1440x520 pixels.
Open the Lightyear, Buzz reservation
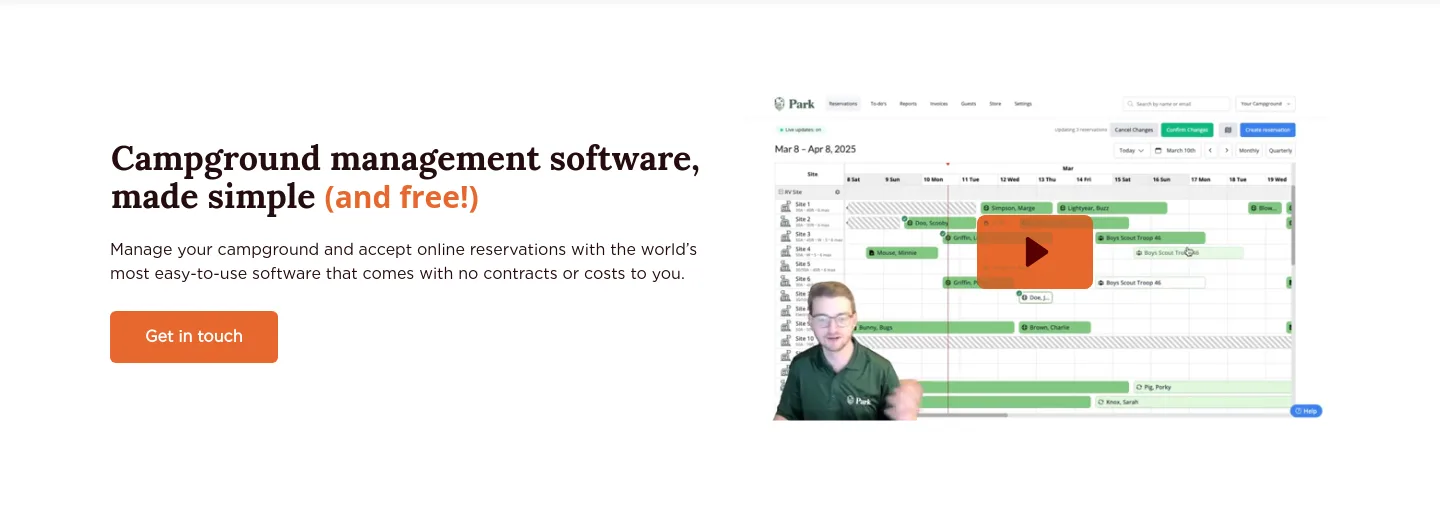[x=1111, y=208]
